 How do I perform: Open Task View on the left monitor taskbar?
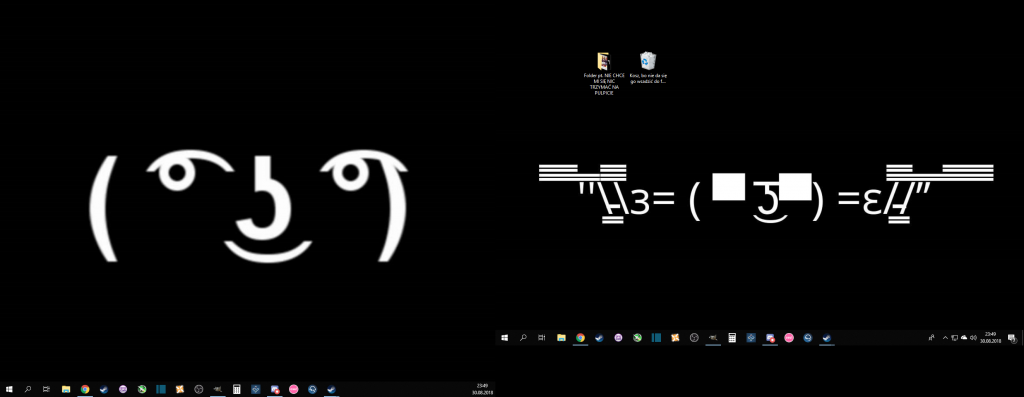46,389
